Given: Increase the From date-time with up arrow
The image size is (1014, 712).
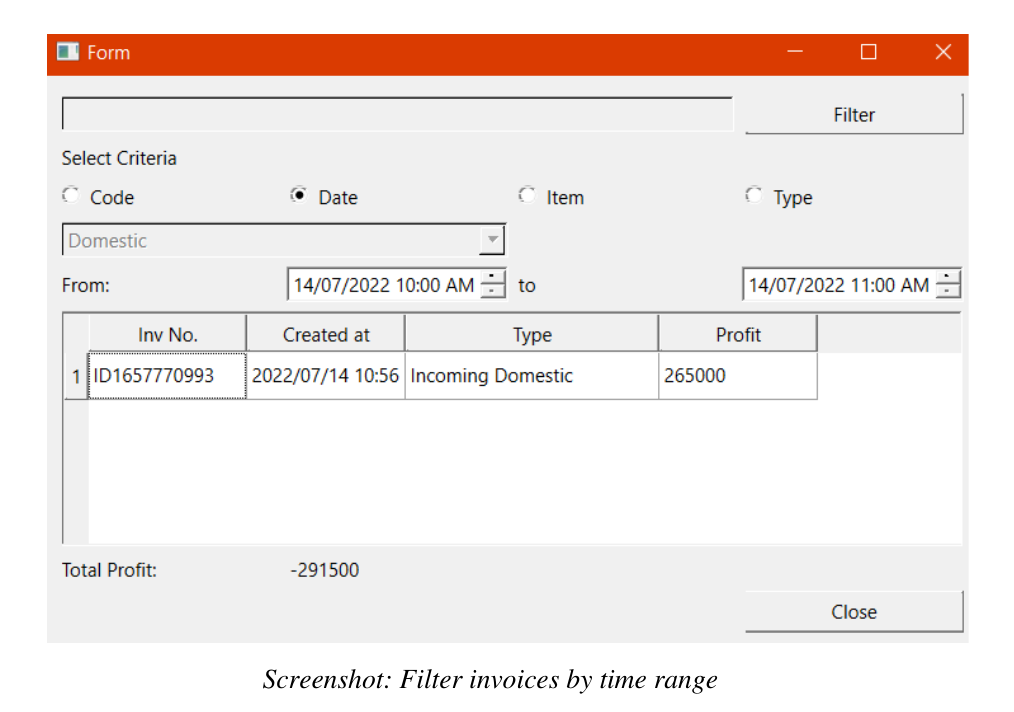Looking at the screenshot, I should click(493, 277).
